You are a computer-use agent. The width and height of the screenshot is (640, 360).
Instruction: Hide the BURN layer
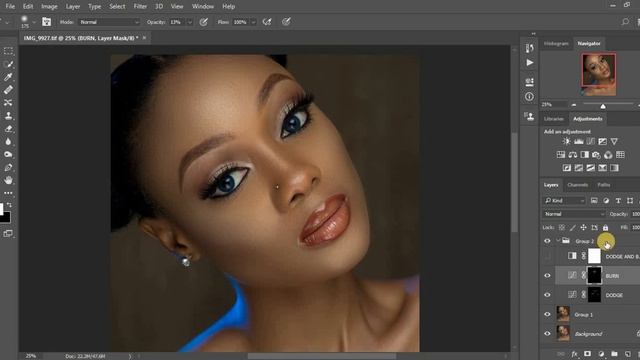click(547, 276)
